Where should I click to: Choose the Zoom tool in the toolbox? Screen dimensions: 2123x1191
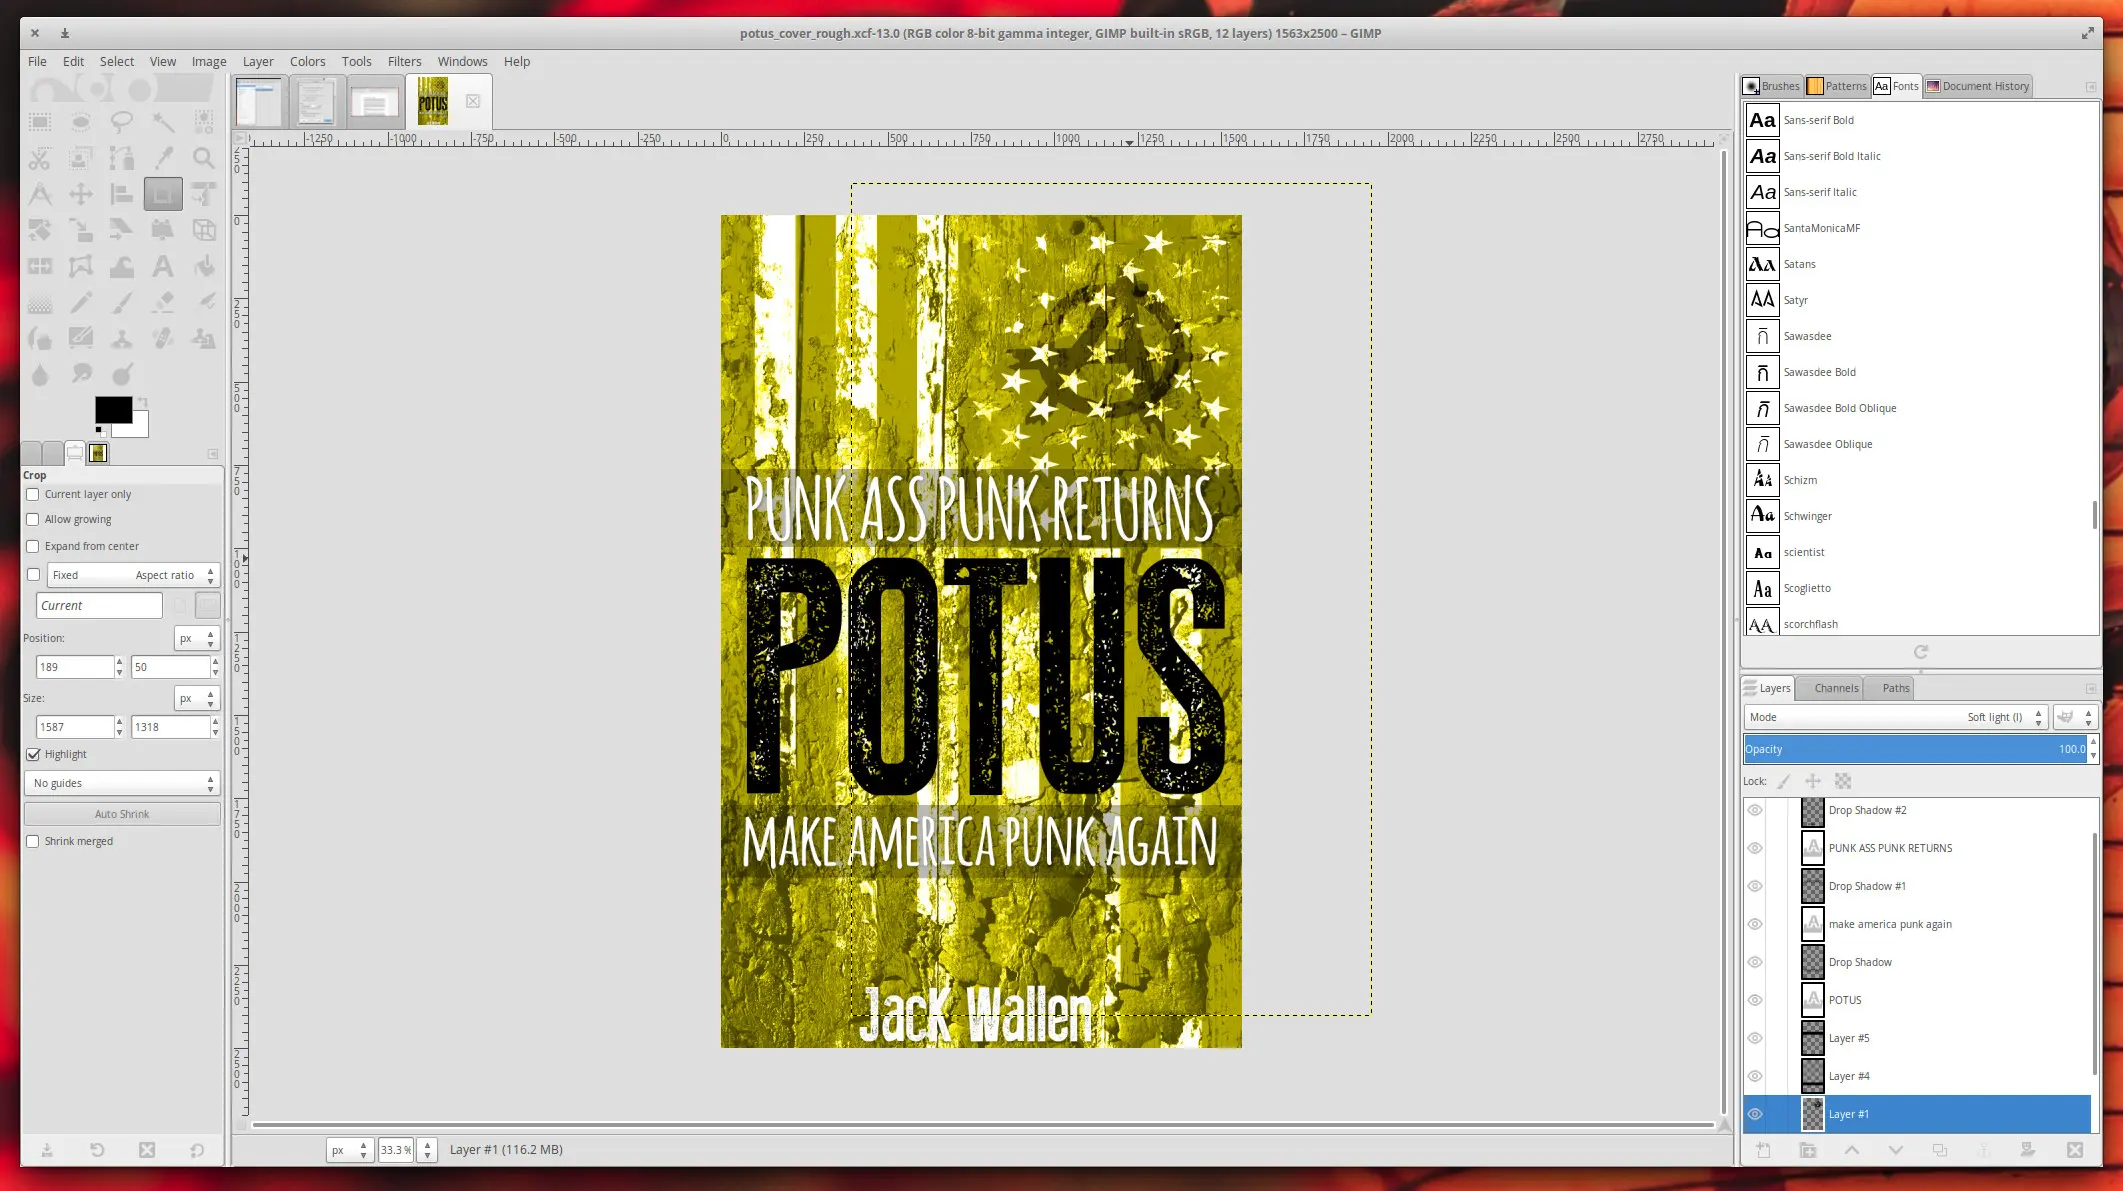click(205, 158)
